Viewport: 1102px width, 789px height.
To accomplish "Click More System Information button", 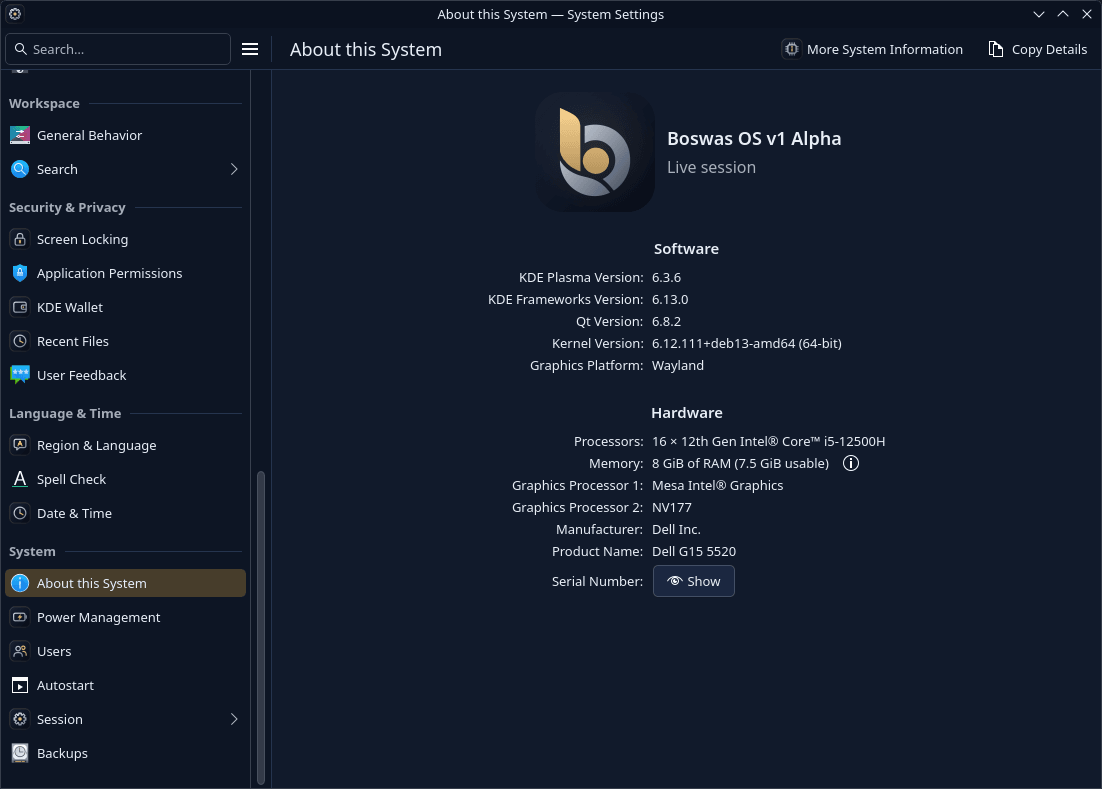I will (x=872, y=49).
